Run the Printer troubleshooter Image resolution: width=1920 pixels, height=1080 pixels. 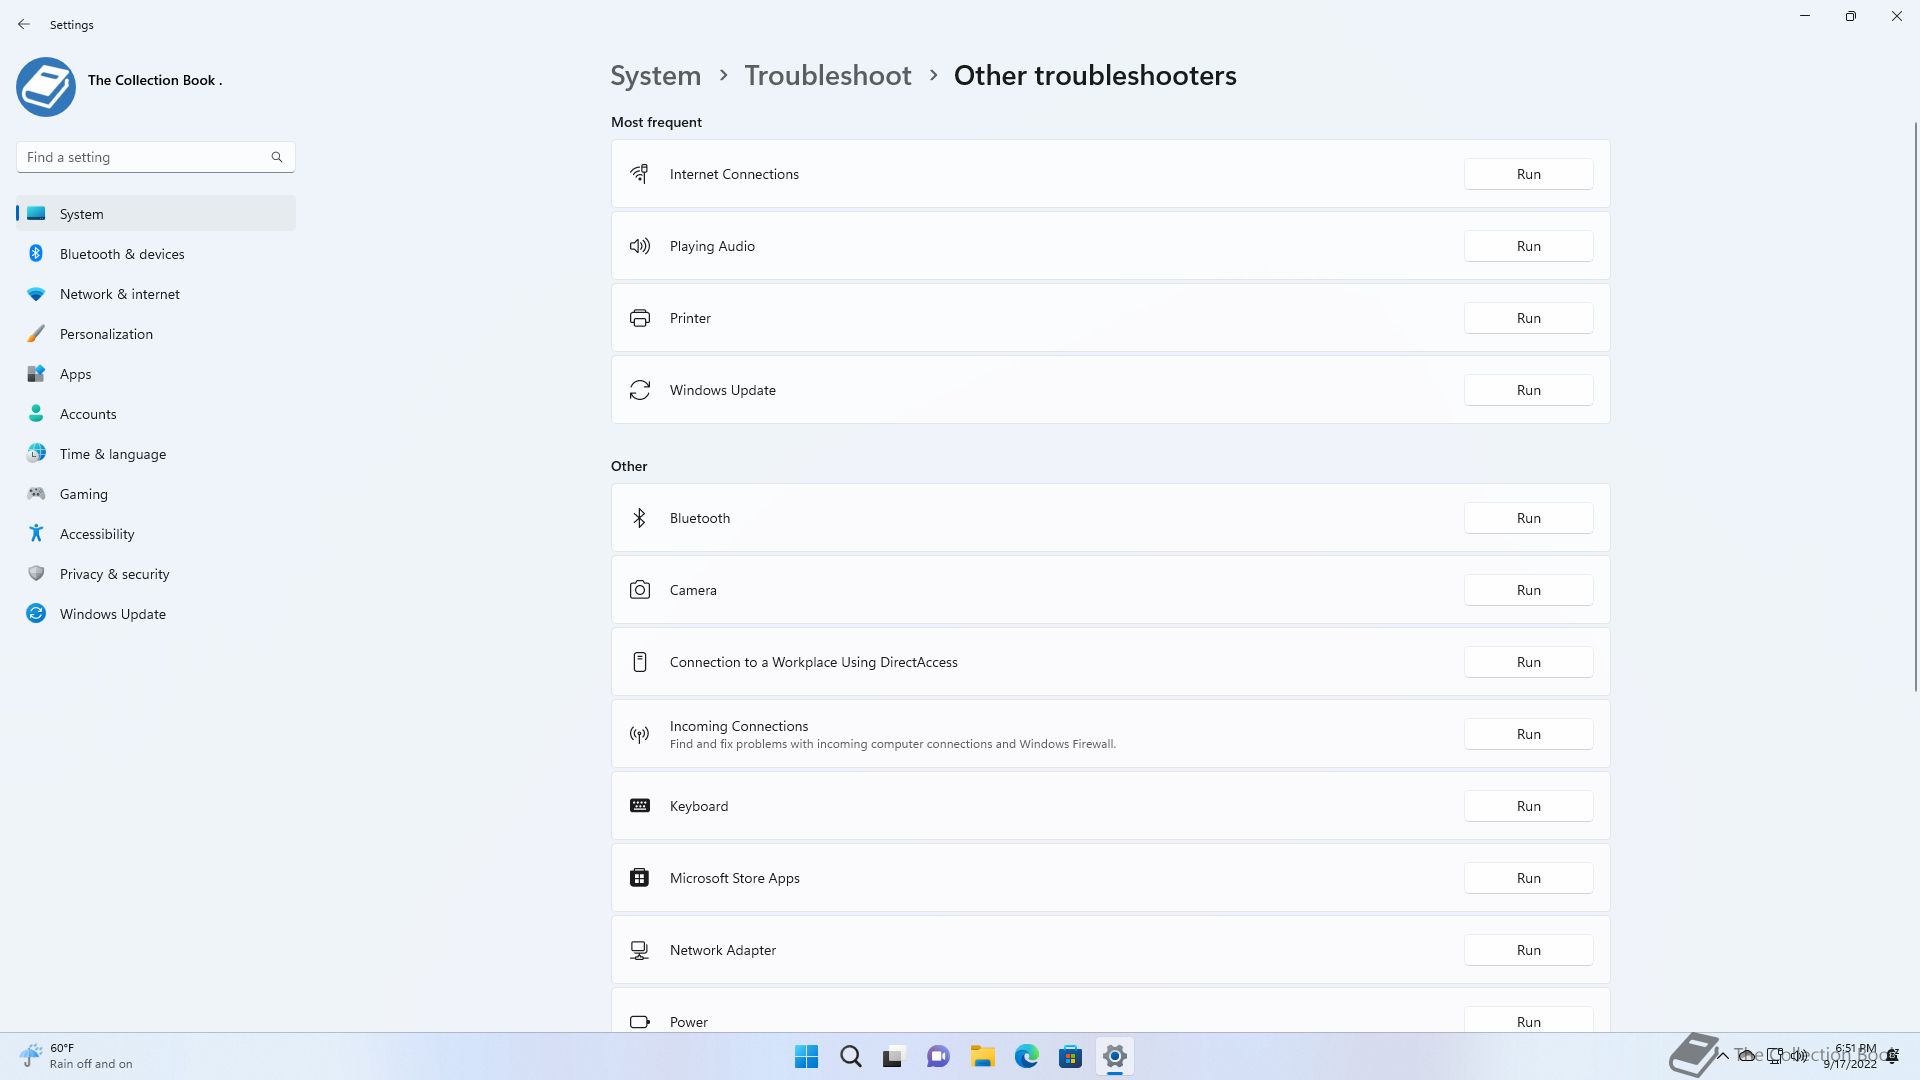click(x=1528, y=318)
